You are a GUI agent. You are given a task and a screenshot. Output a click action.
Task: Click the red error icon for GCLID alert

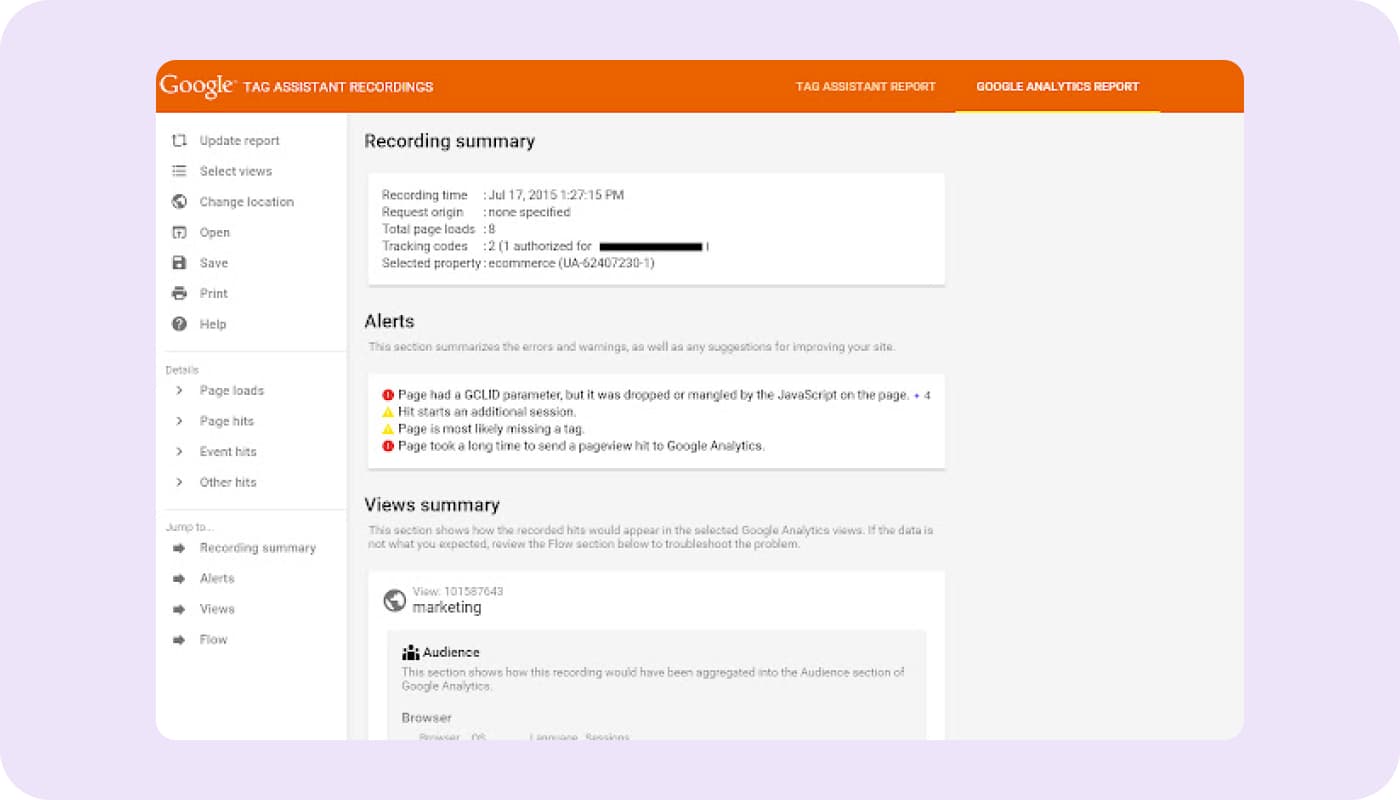click(x=388, y=395)
